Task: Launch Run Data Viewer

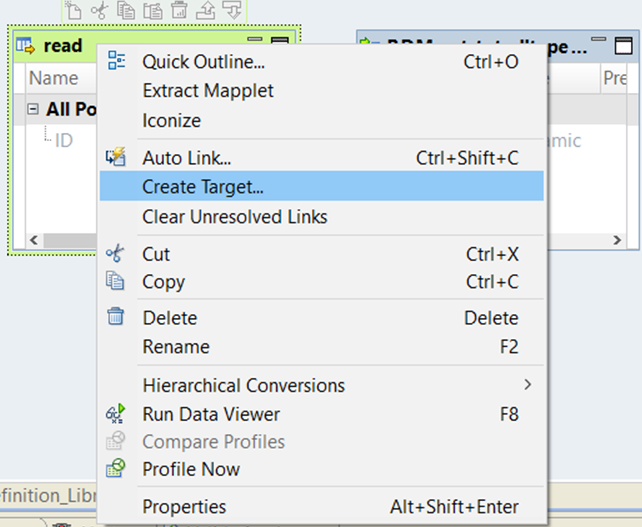Action: [x=321, y=414]
